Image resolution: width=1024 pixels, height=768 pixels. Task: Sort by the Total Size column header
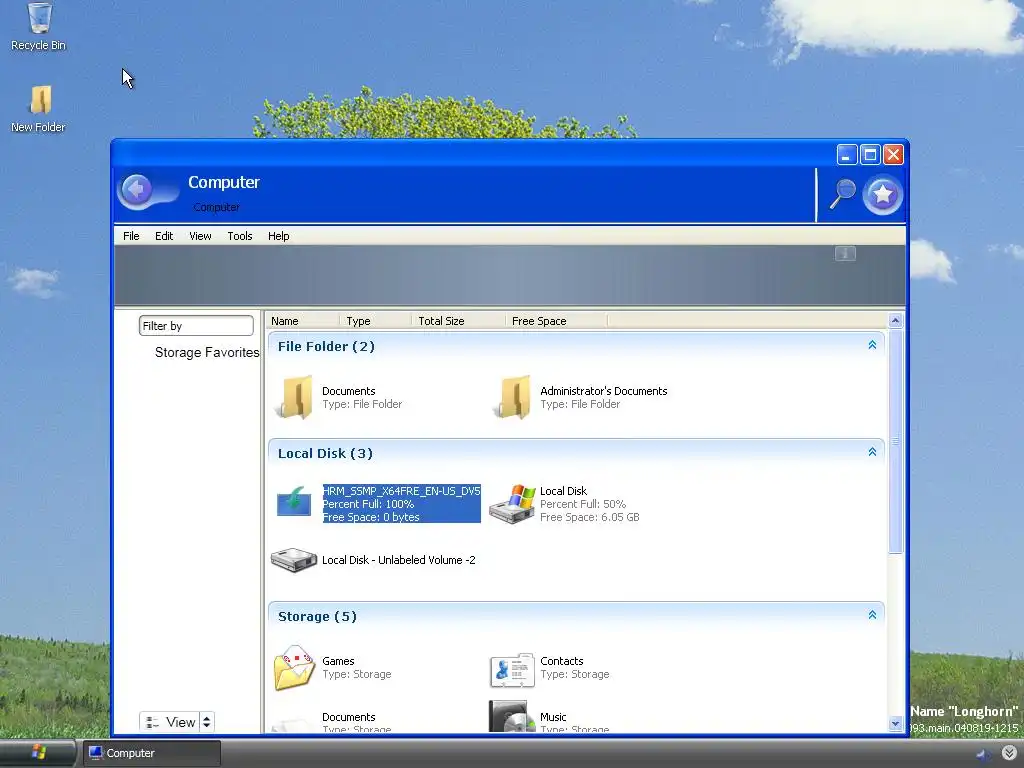click(x=458, y=321)
